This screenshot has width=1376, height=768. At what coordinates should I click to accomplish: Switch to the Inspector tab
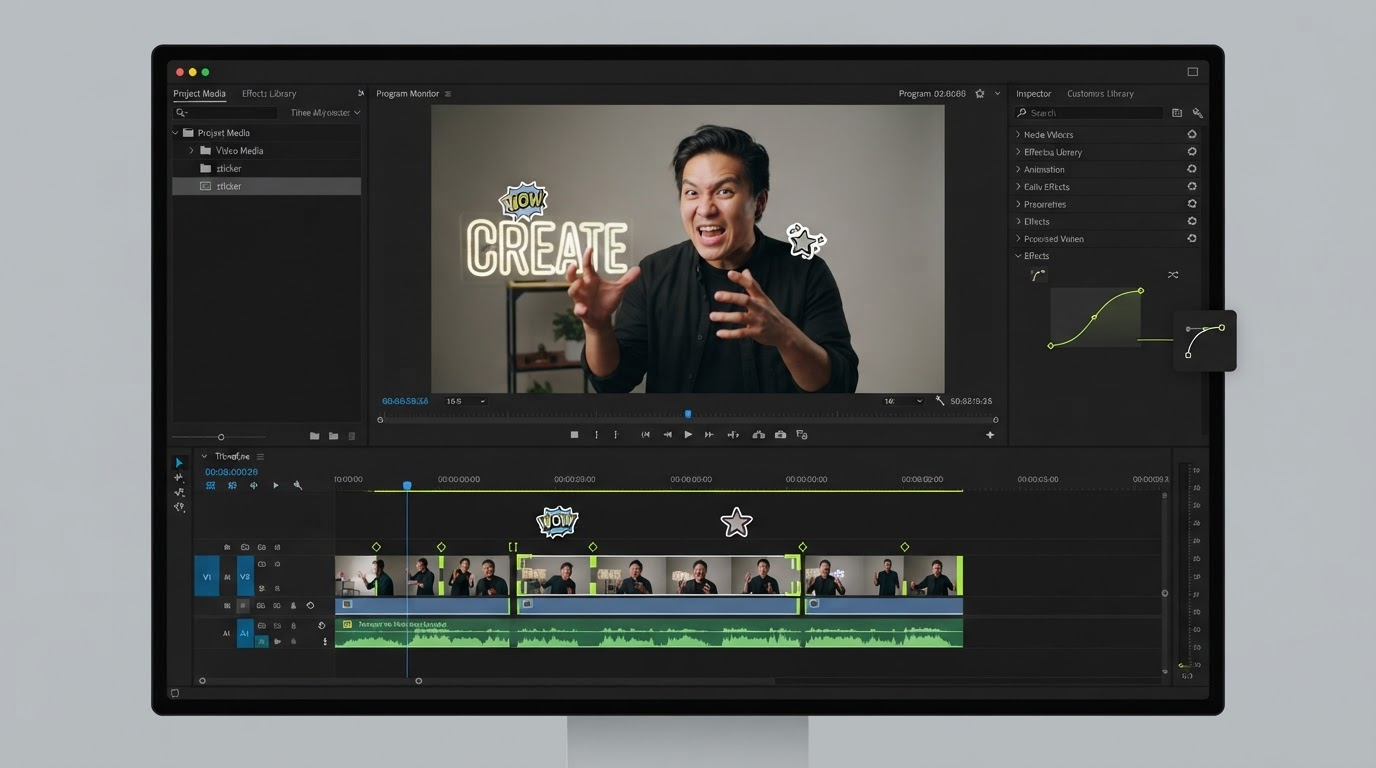coord(1034,94)
